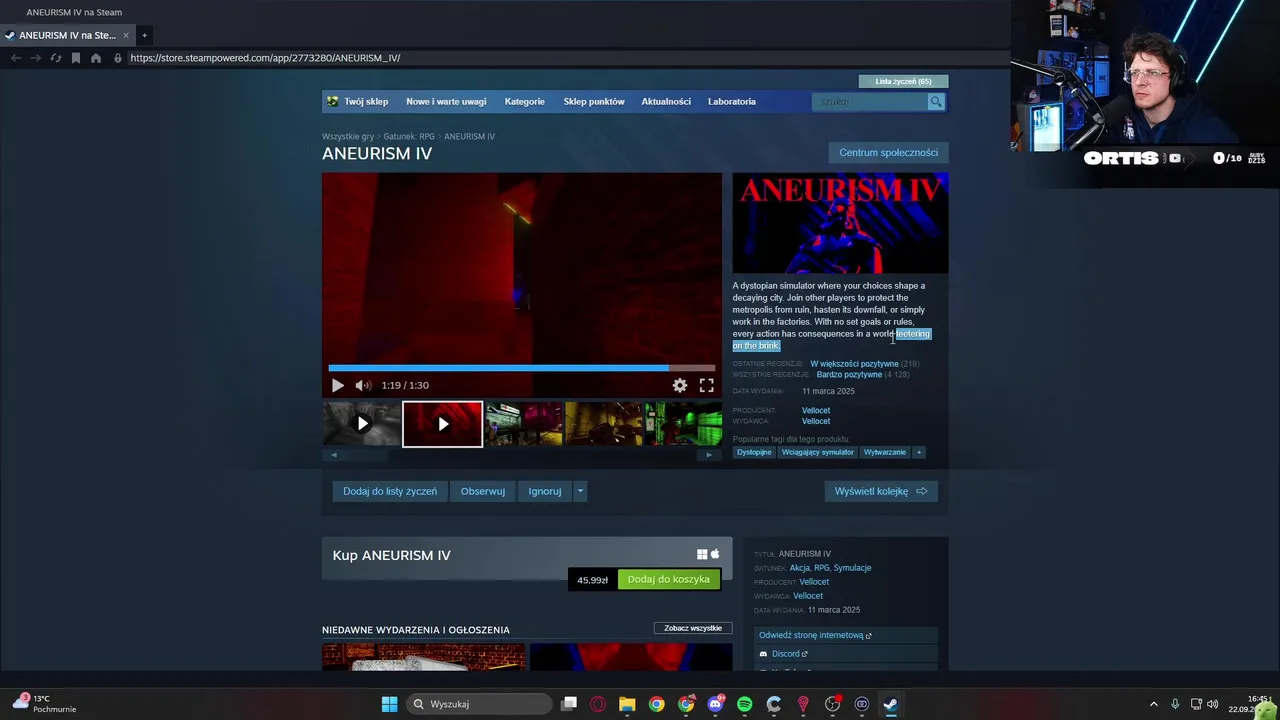Click the Wciągający symulator tag

tap(818, 452)
